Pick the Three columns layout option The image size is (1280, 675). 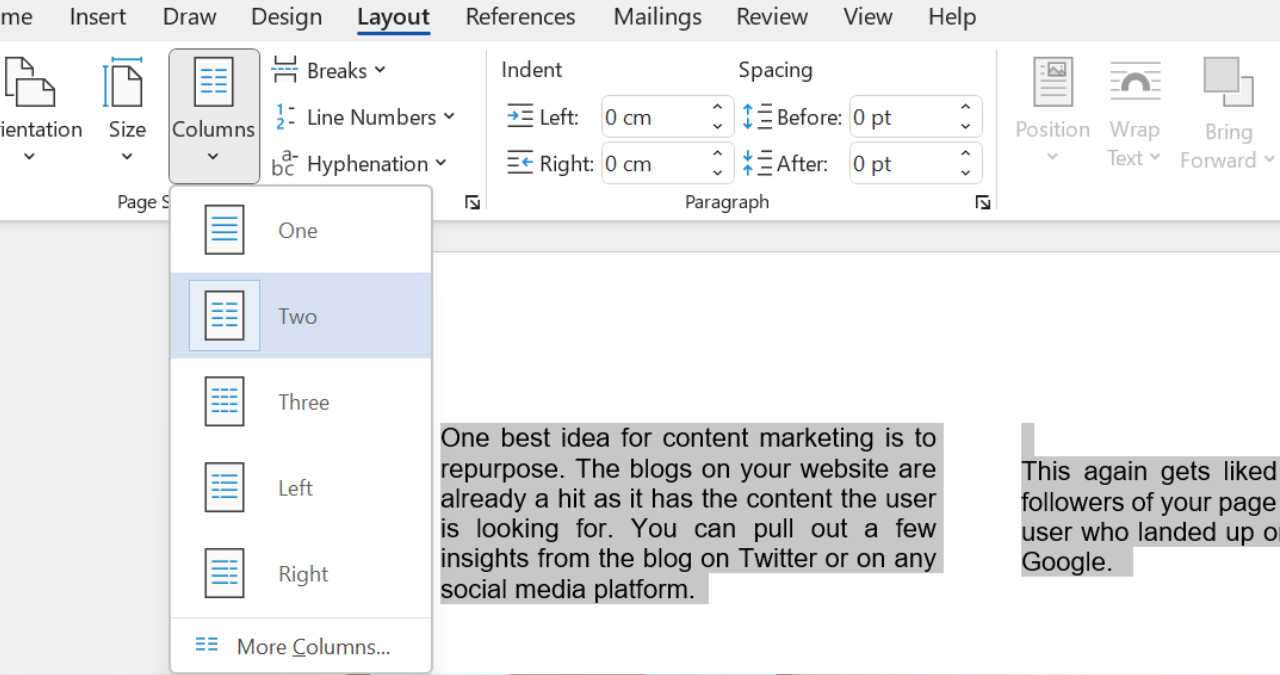tap(225, 402)
